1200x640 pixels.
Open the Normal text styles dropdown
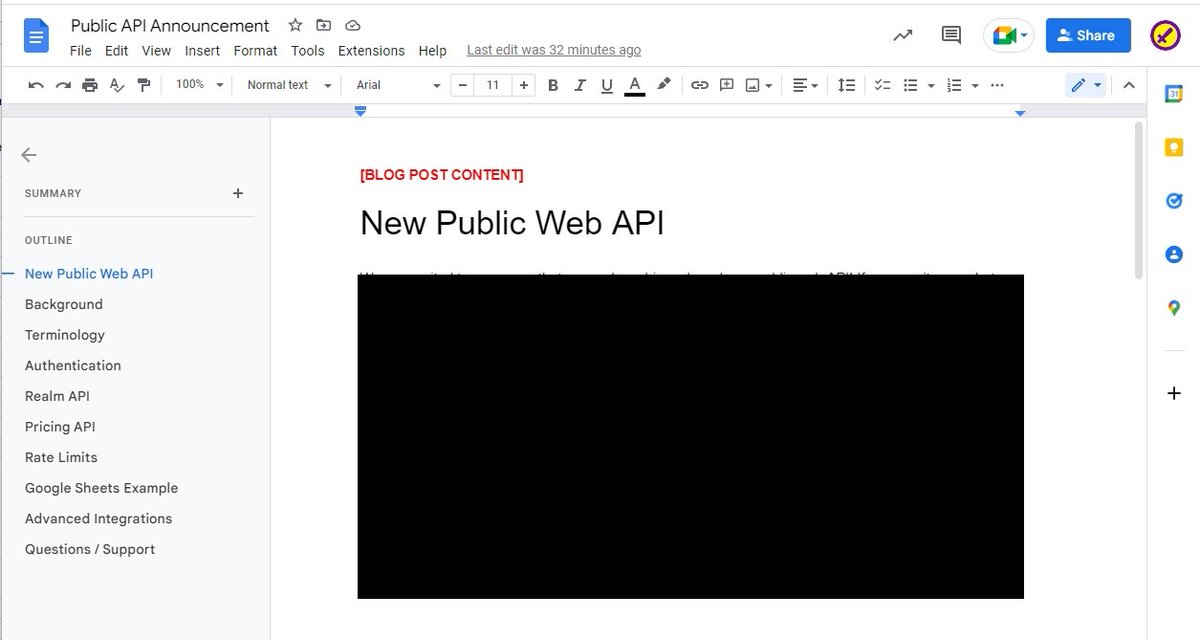288,85
